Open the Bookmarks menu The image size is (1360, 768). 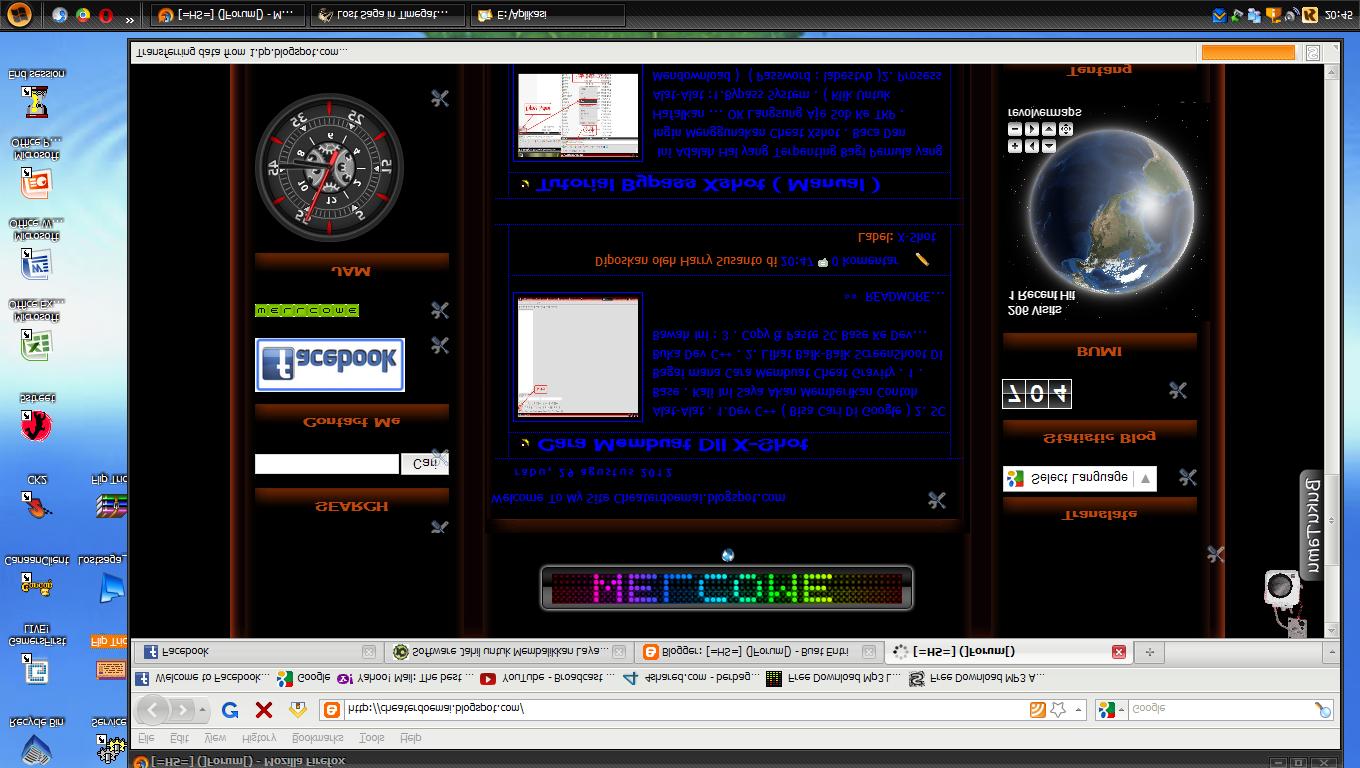317,738
